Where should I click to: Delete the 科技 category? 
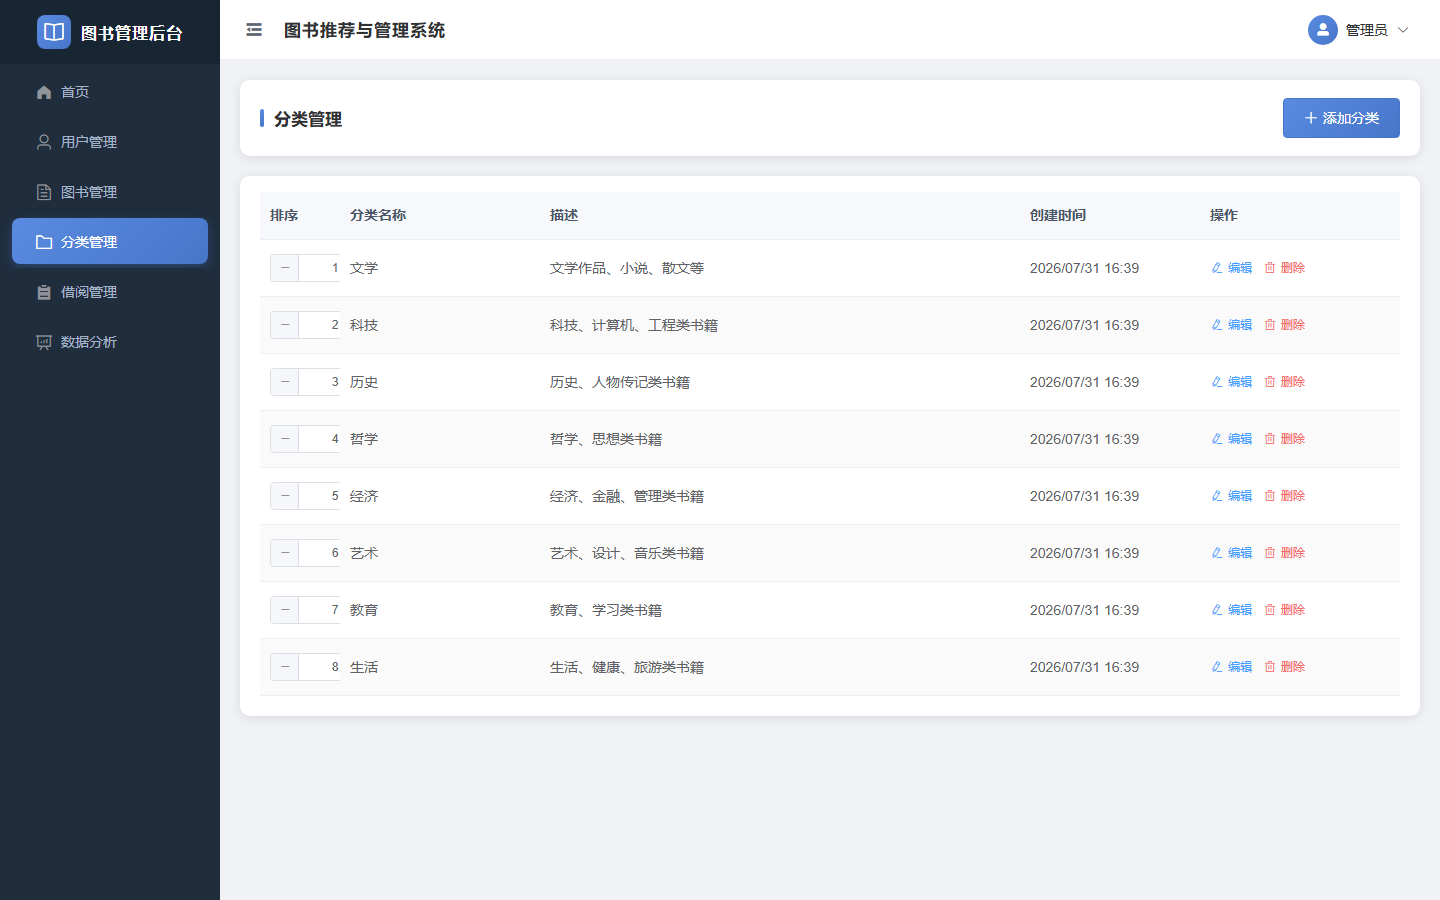coord(1285,325)
